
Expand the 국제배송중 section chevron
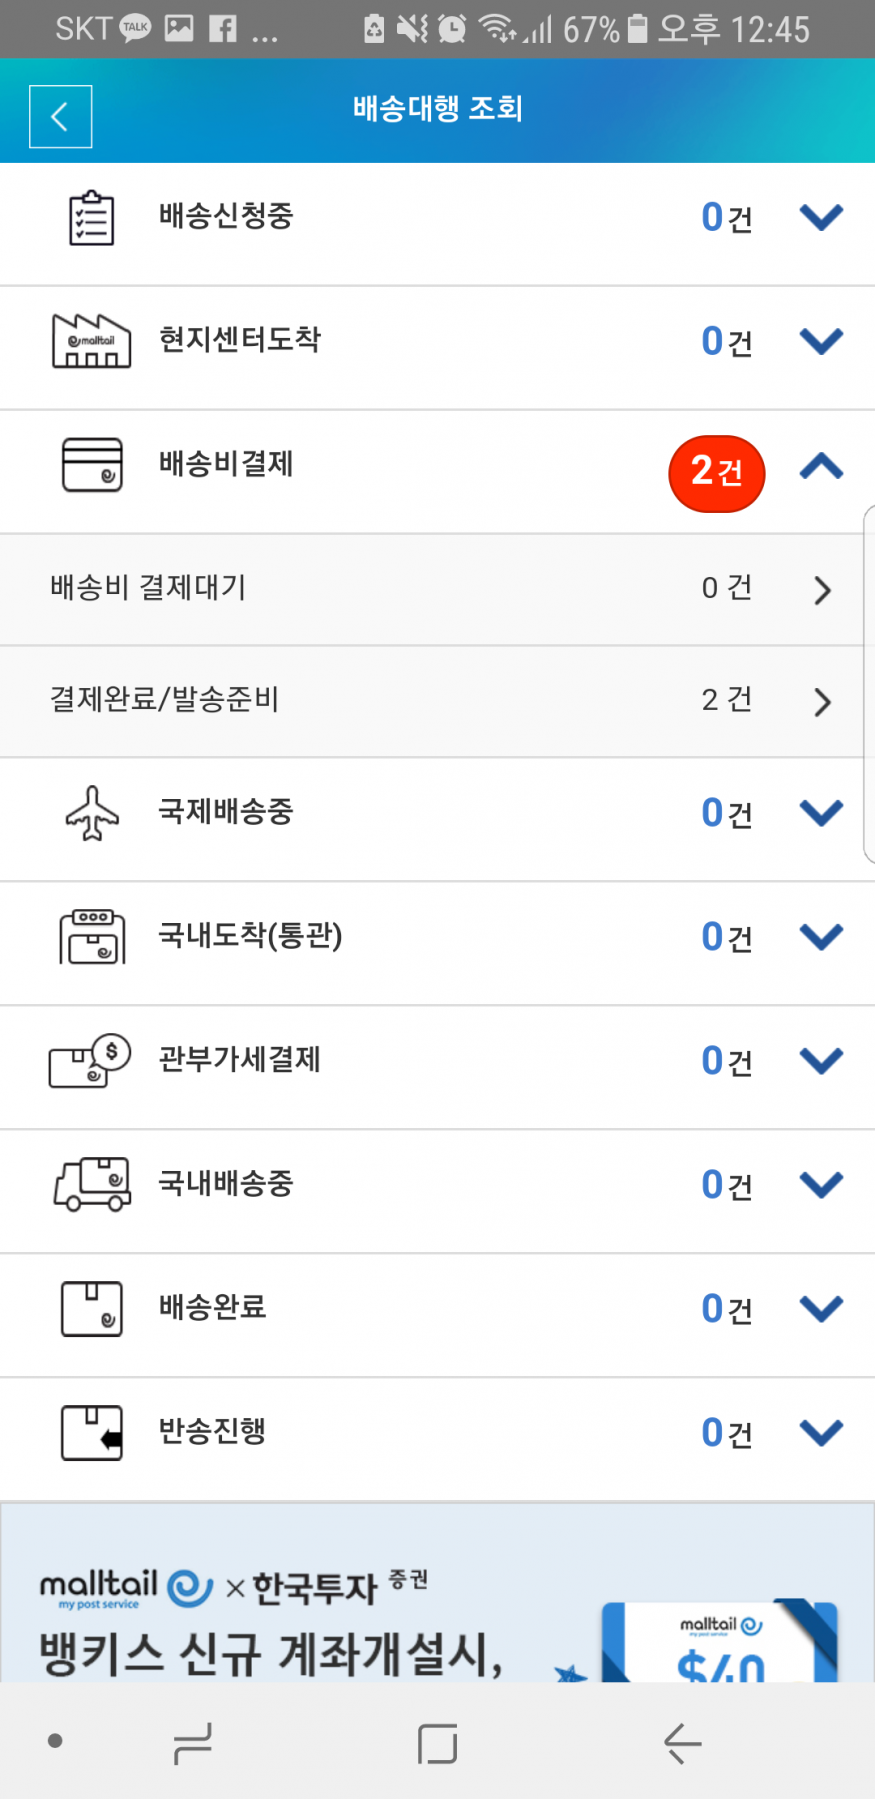point(821,813)
